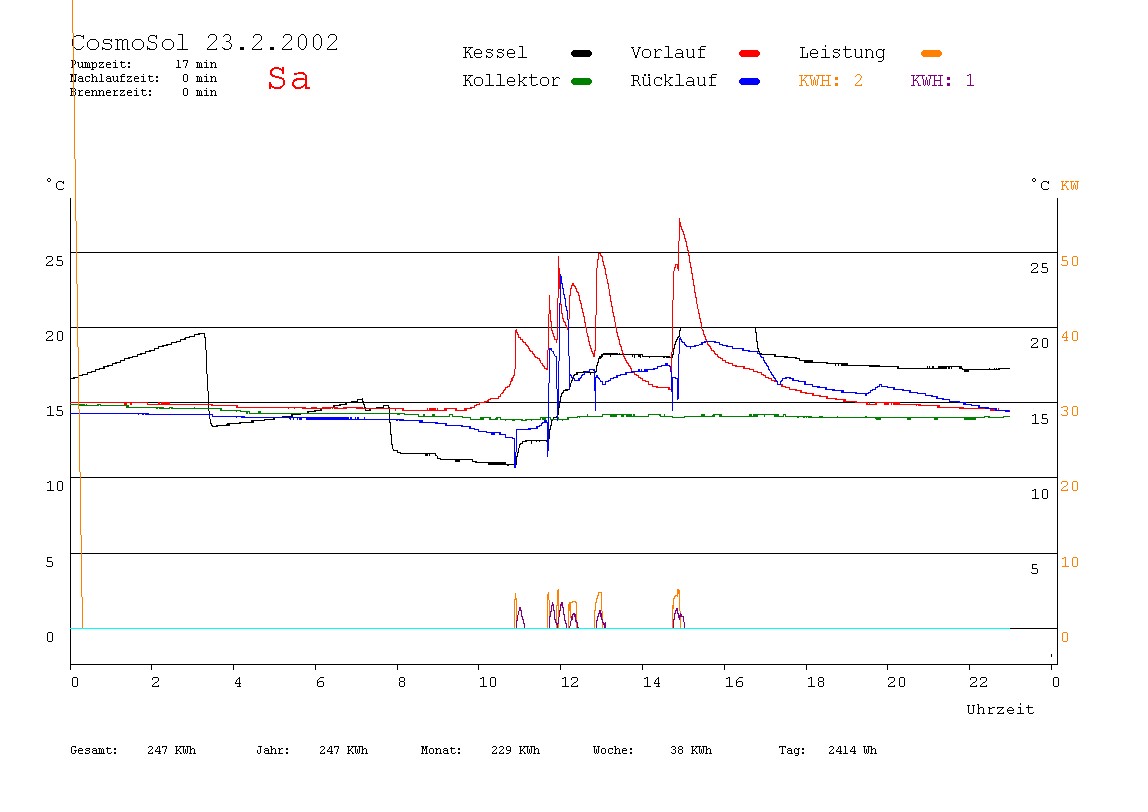Click the red 'Sa' weekday label

[x=288, y=78]
